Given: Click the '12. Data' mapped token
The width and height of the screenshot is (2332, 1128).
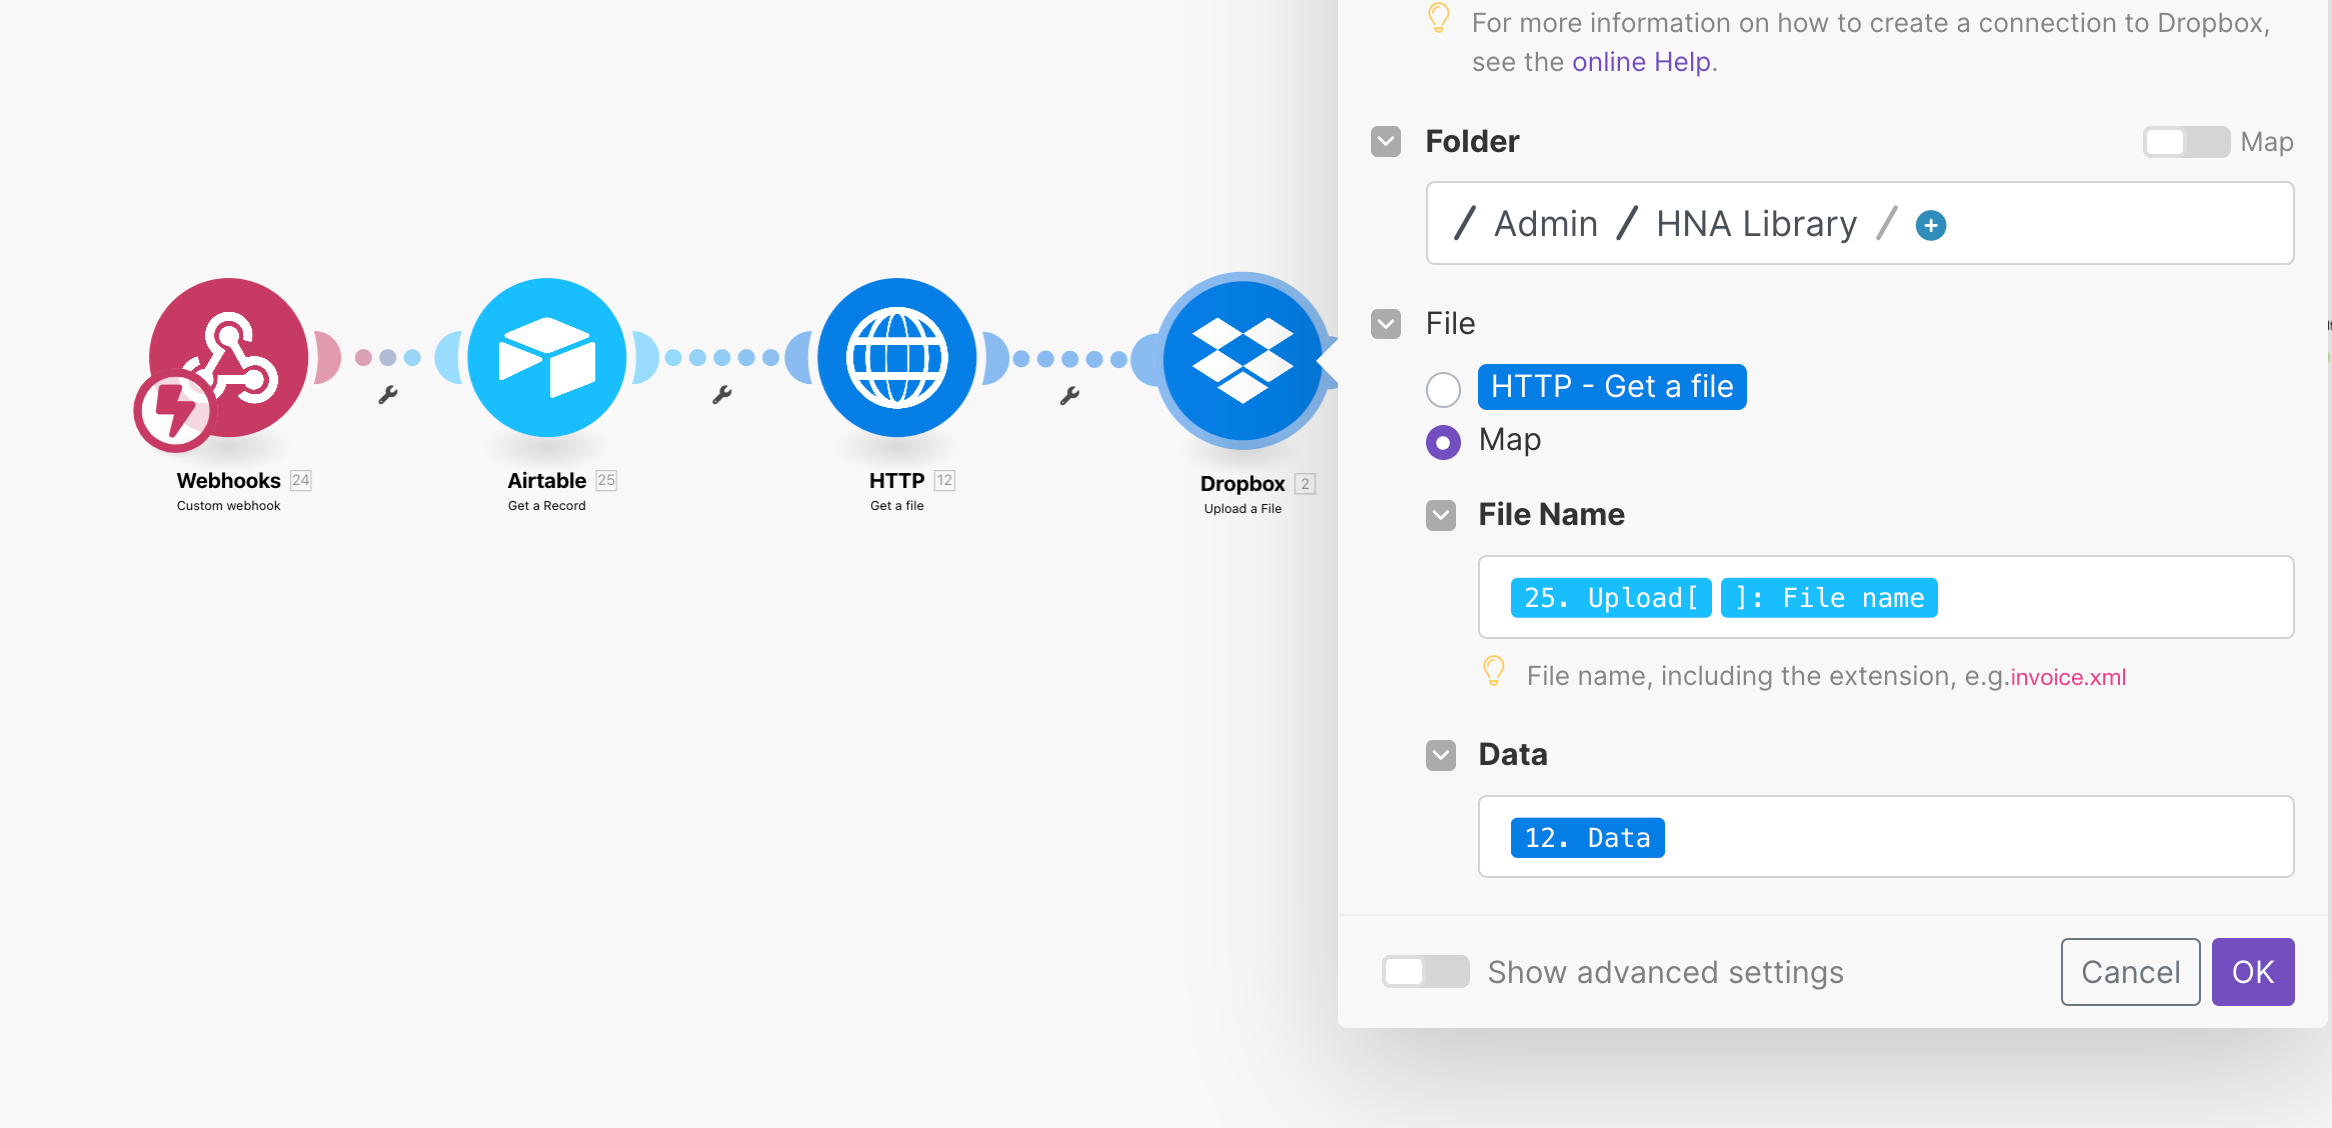Looking at the screenshot, I should click(1587, 838).
